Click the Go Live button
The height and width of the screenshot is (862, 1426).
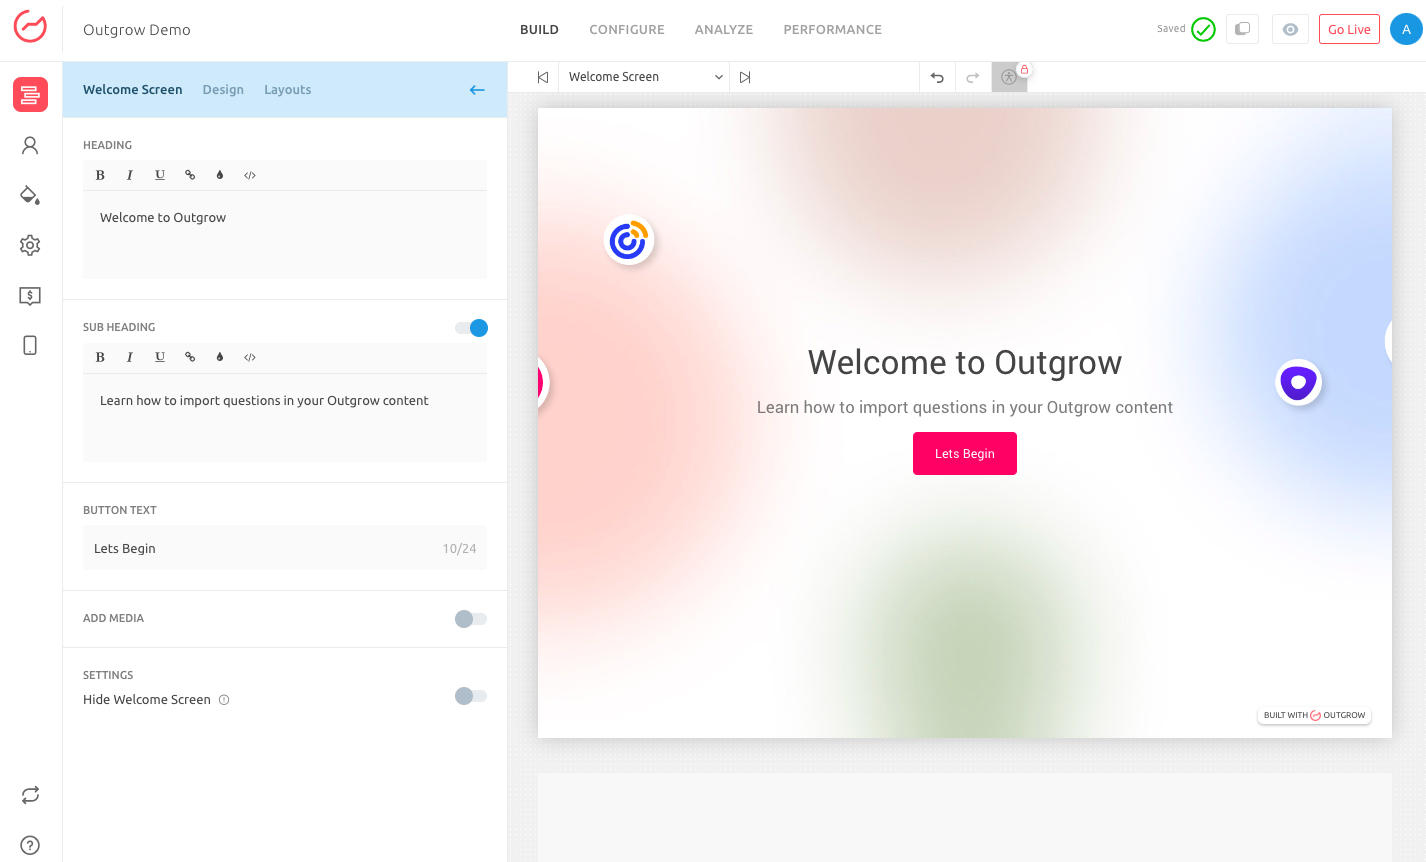click(1349, 29)
